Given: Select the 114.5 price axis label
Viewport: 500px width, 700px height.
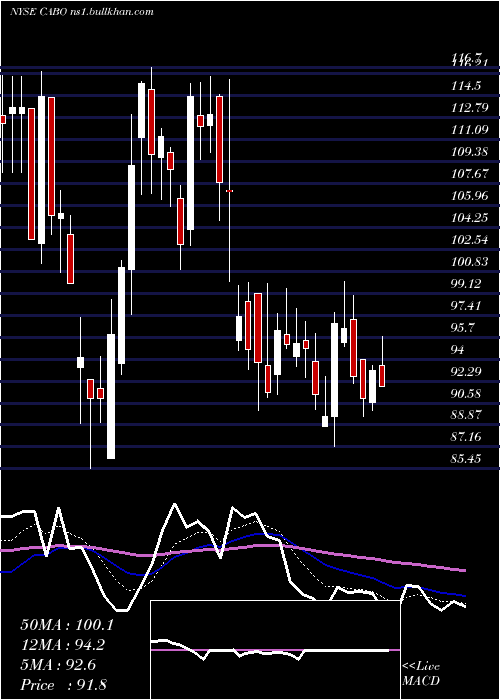Looking at the screenshot, I should [466, 86].
